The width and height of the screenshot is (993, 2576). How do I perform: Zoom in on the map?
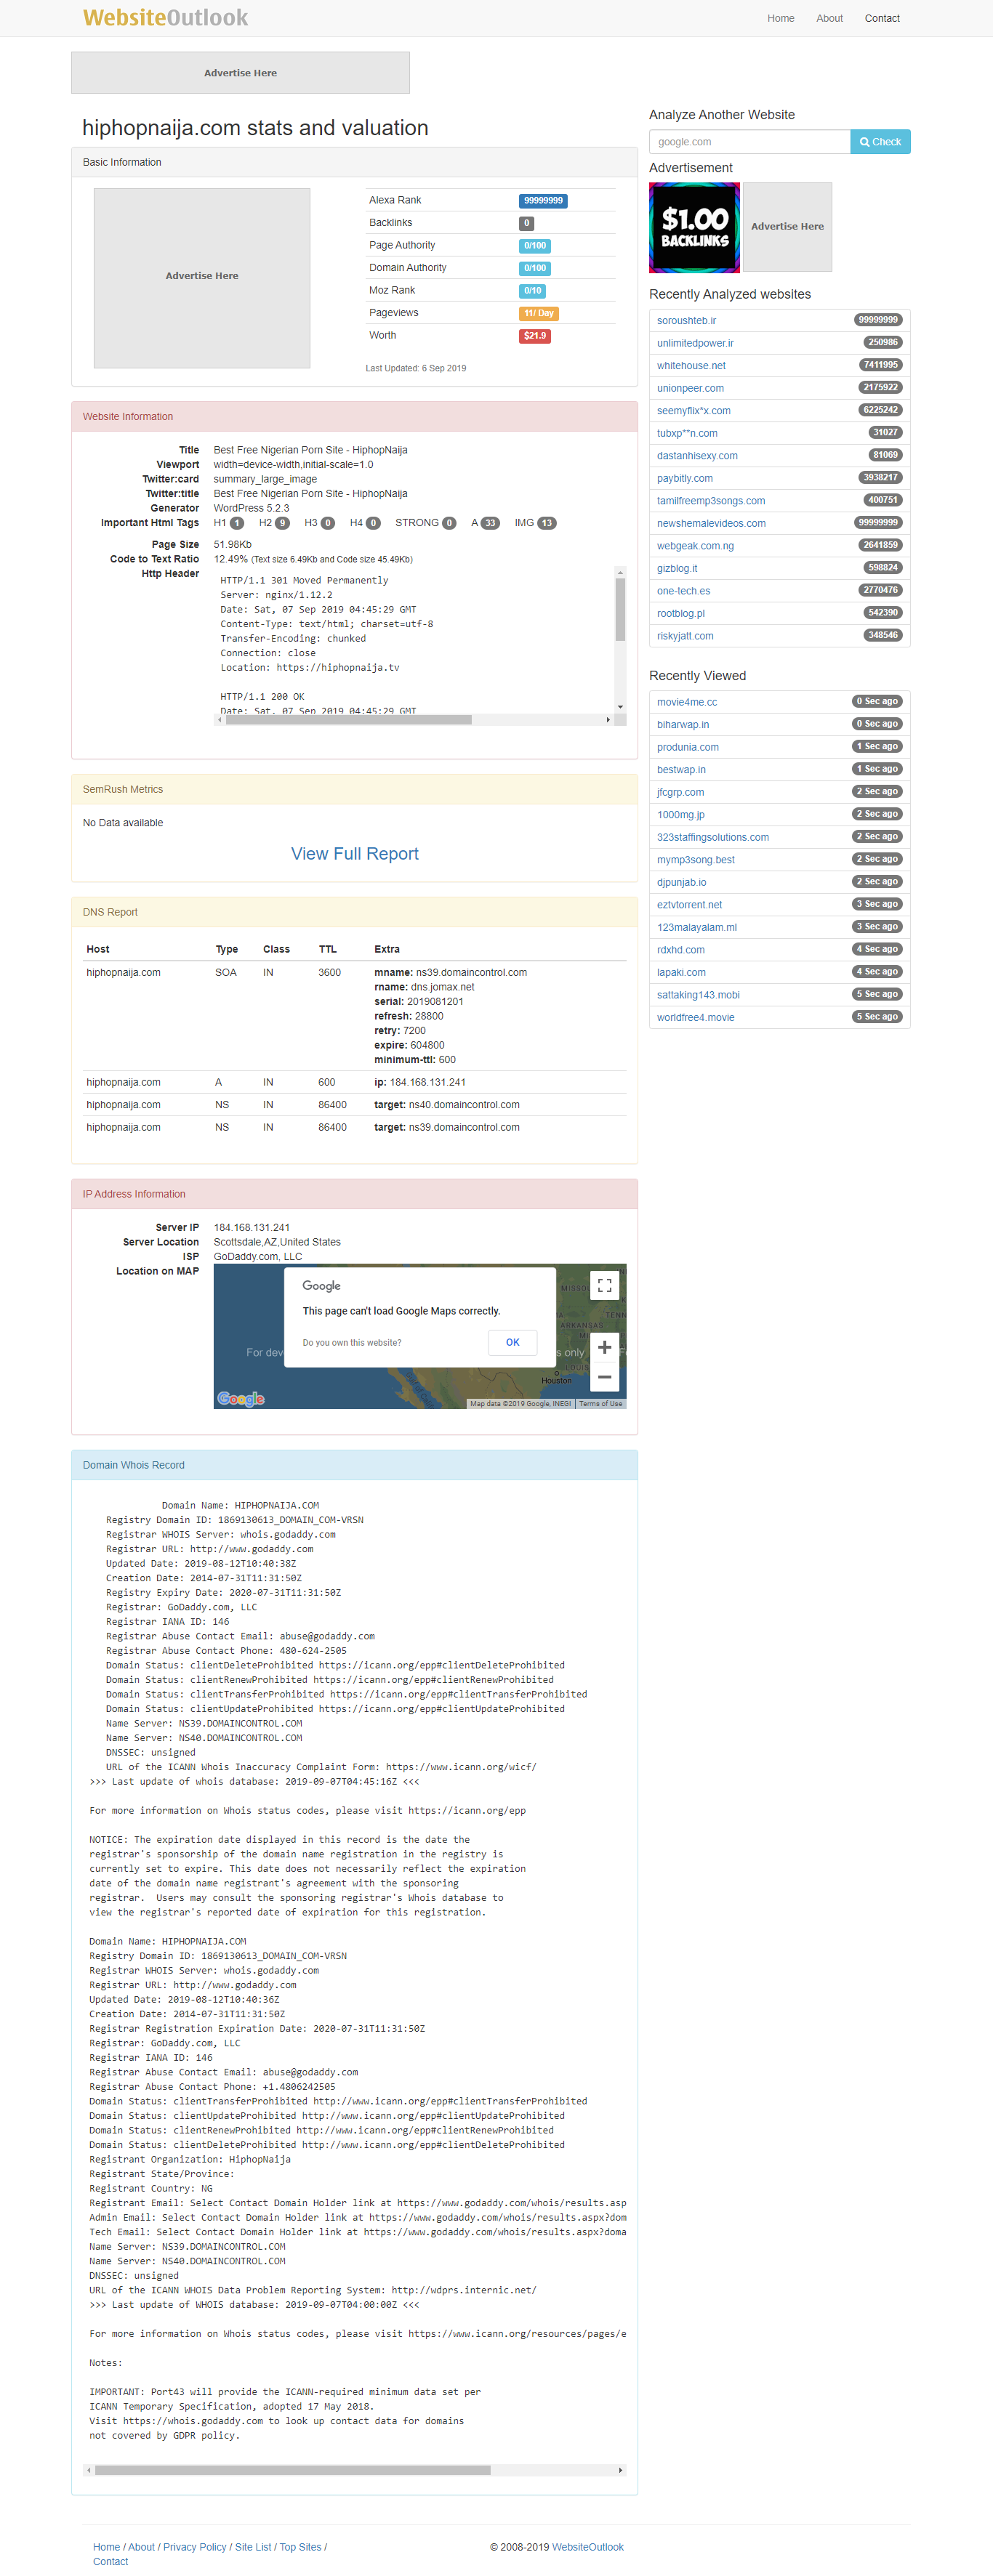pyautogui.click(x=604, y=1348)
